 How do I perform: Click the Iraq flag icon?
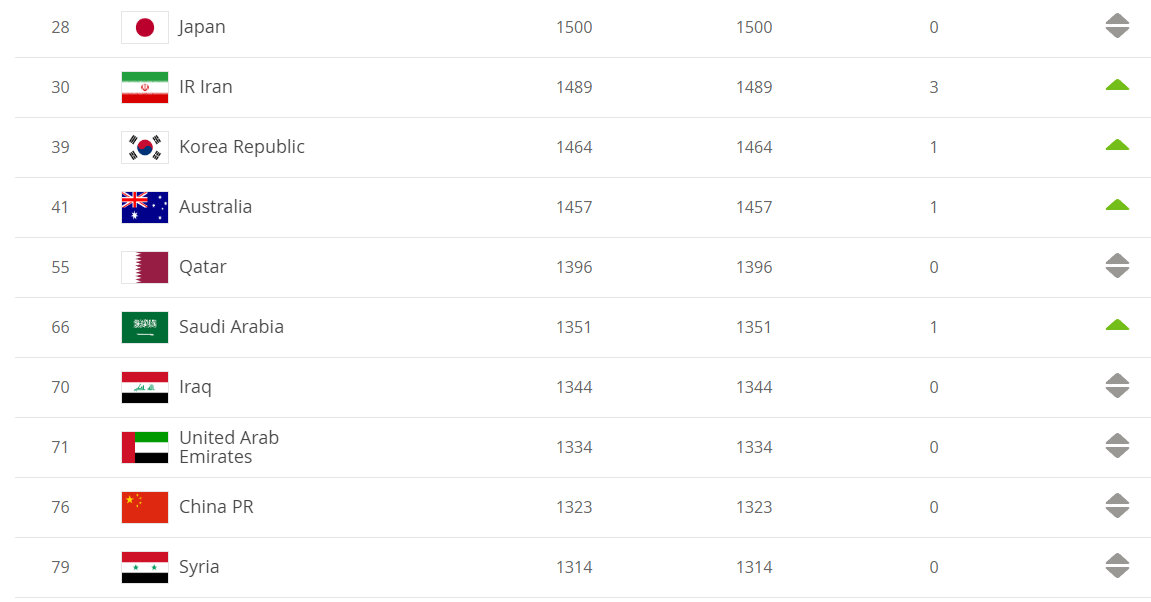point(145,388)
